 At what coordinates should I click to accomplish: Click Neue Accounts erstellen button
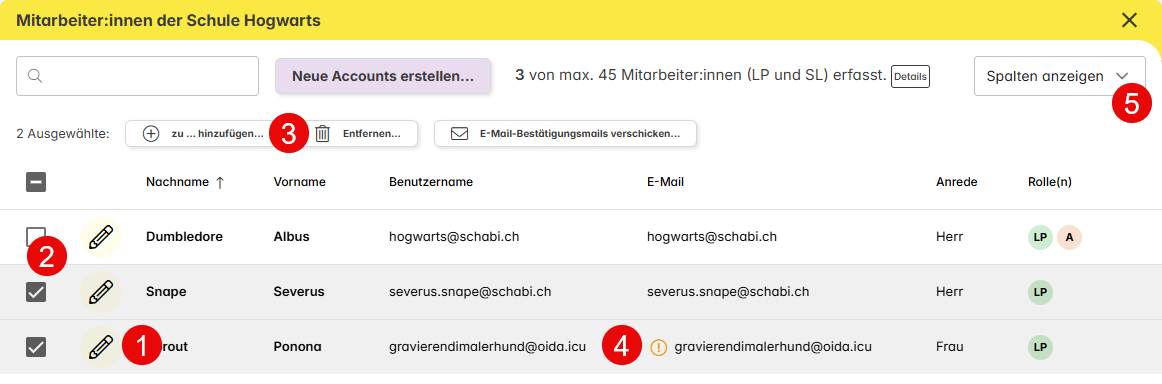tap(383, 76)
